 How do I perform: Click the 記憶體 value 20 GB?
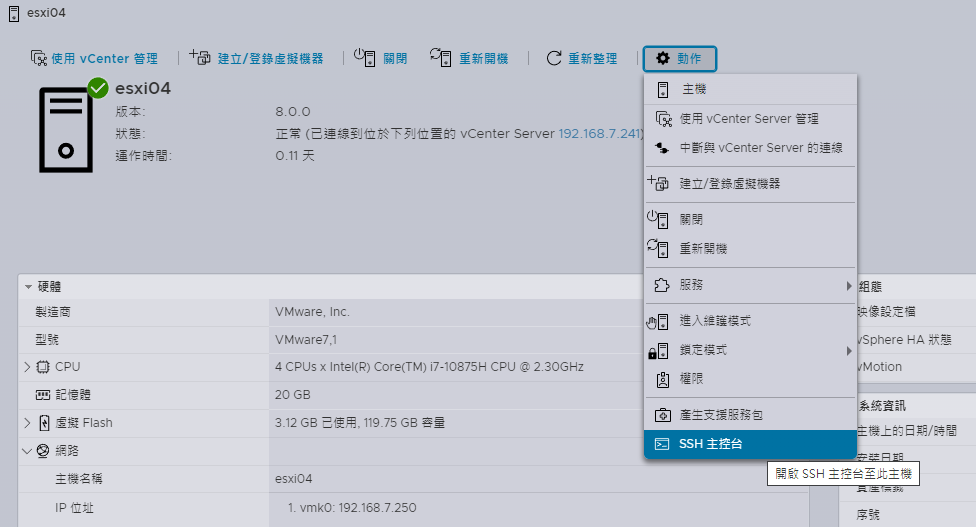click(293, 395)
